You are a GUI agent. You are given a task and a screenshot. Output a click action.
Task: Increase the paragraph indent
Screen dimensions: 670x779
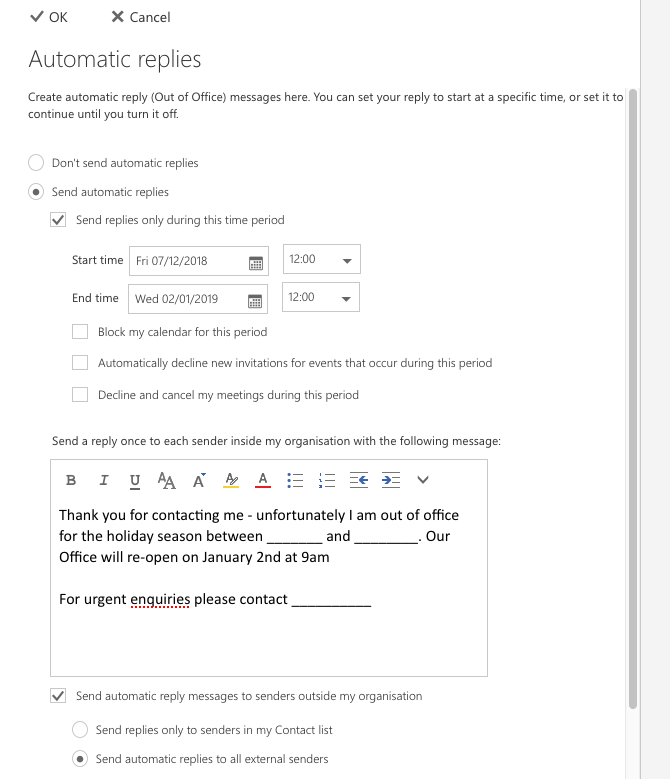391,480
